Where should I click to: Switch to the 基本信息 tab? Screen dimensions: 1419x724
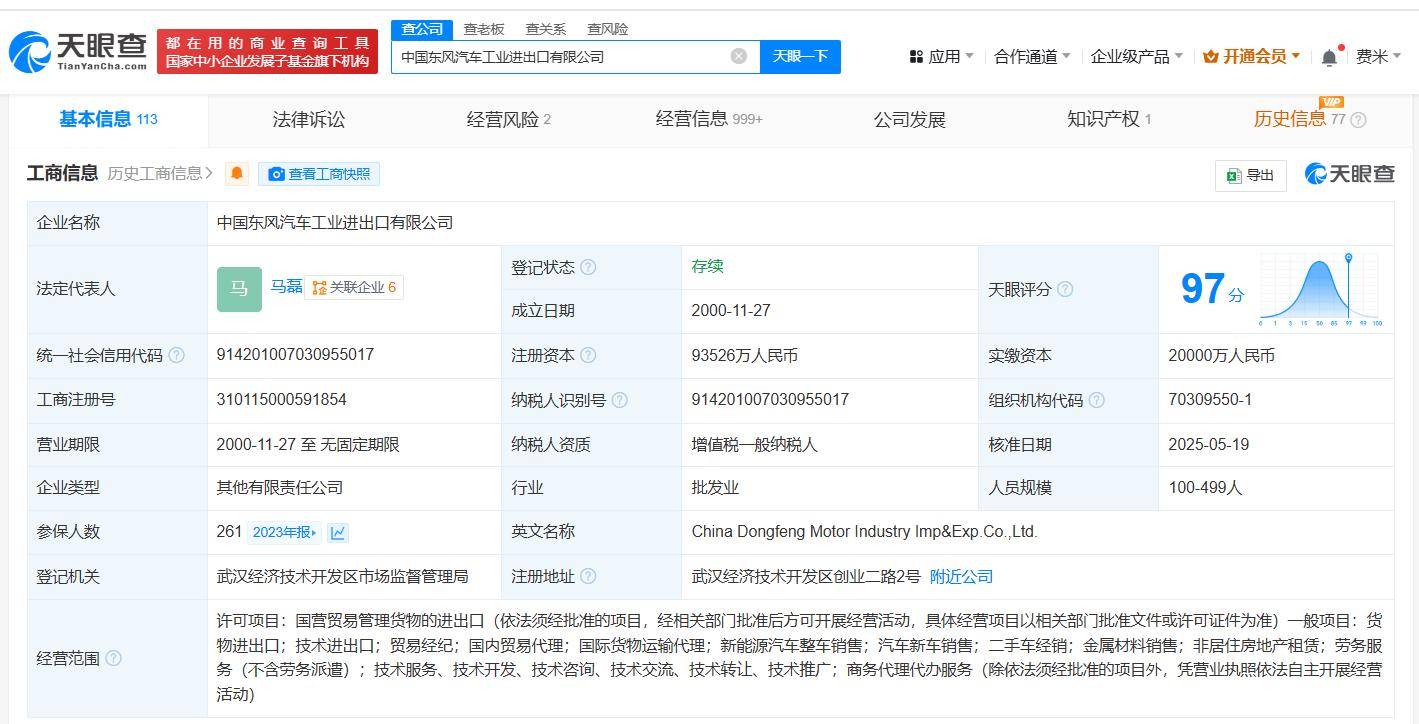[x=109, y=119]
